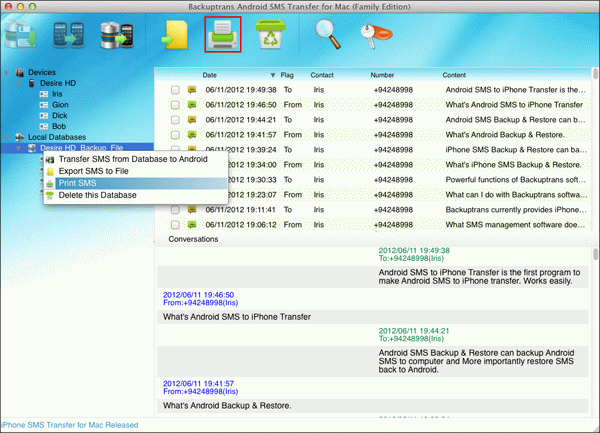Tick the checkbox for the 19:06:12 message
Screen dimensions: 600x433
175,225
